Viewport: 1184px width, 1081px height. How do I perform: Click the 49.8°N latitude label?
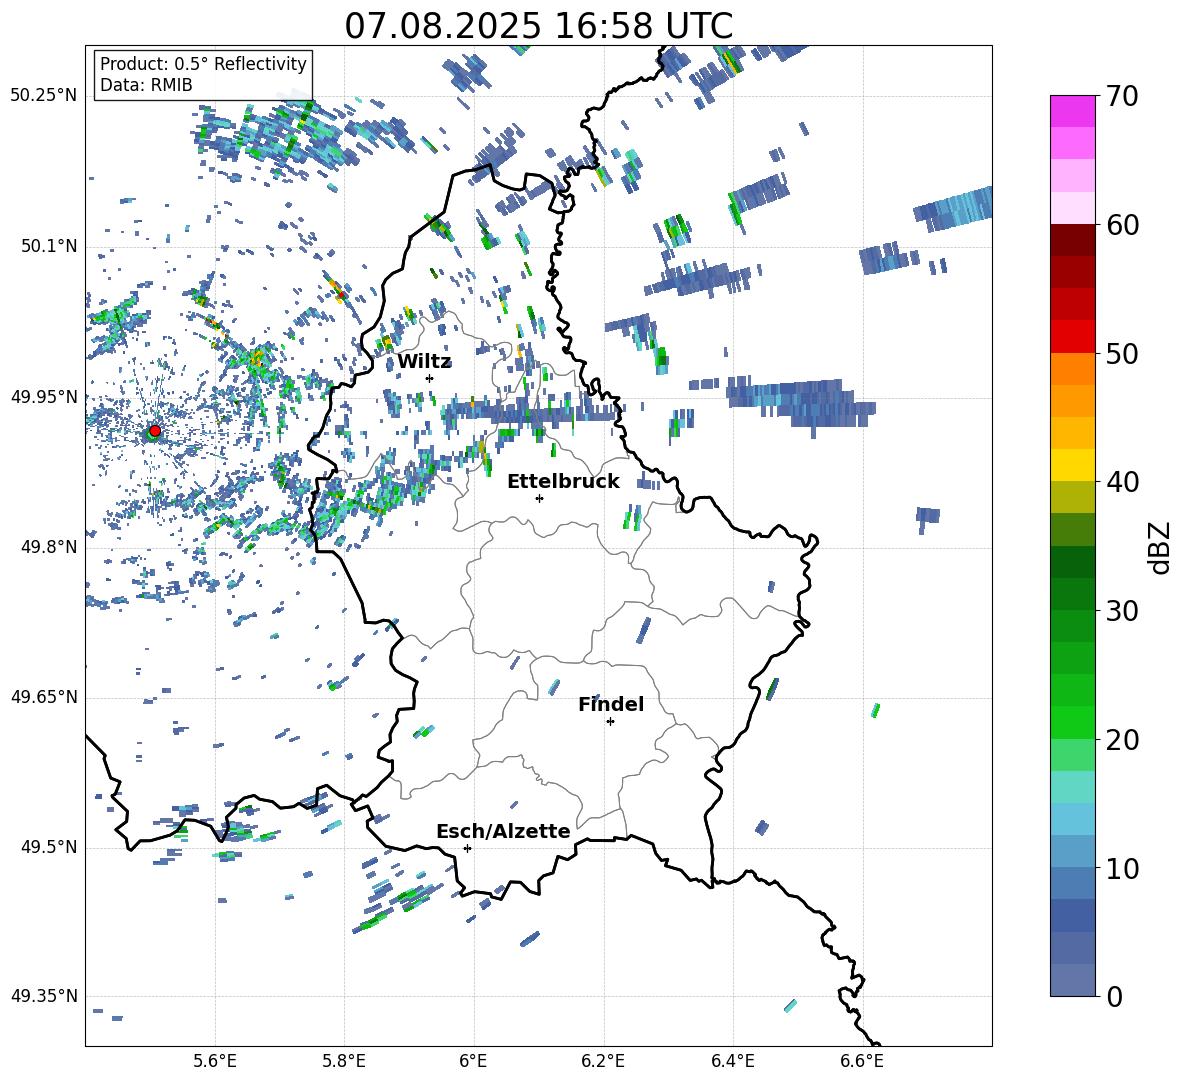pyautogui.click(x=49, y=547)
